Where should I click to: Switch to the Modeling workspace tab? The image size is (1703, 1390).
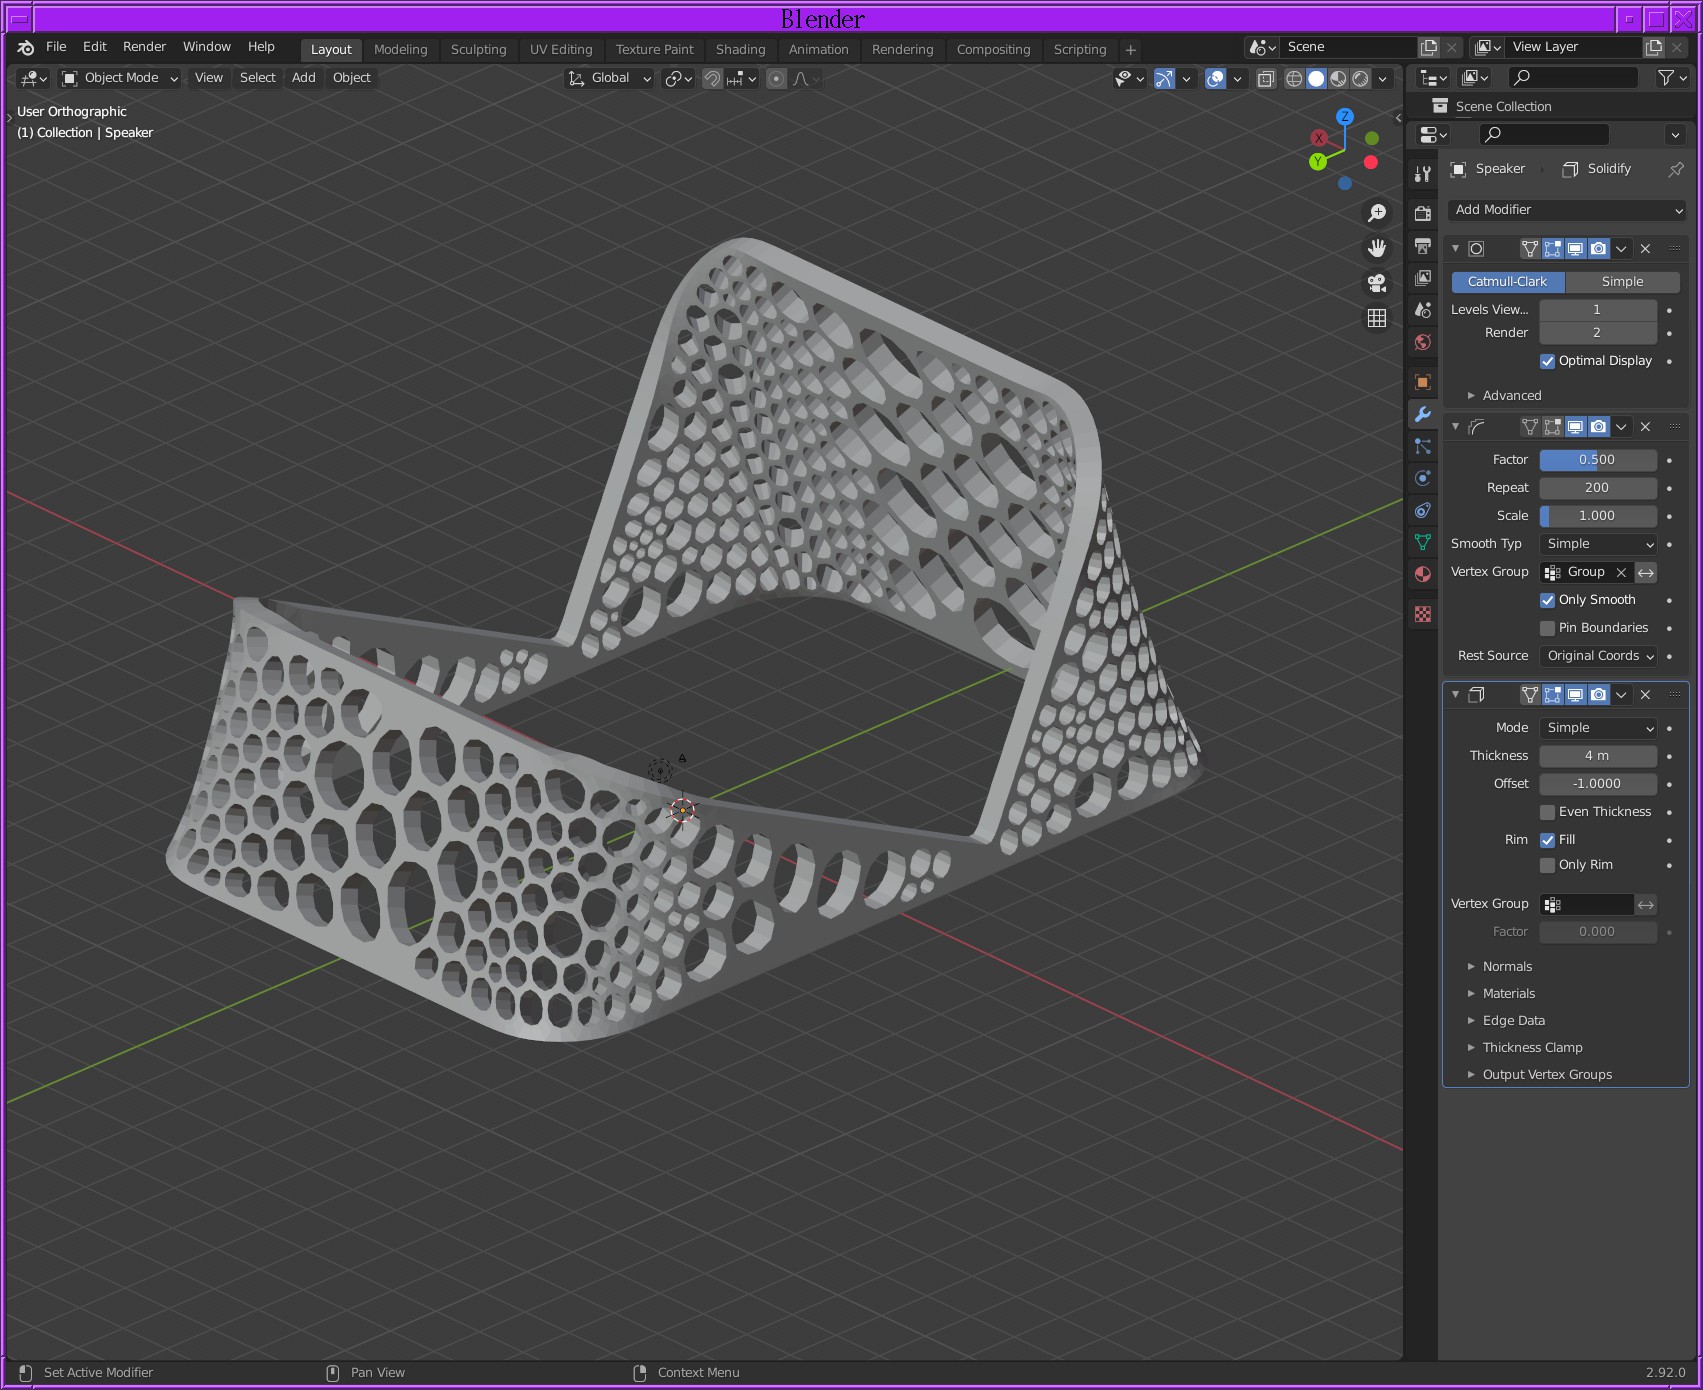pos(400,50)
